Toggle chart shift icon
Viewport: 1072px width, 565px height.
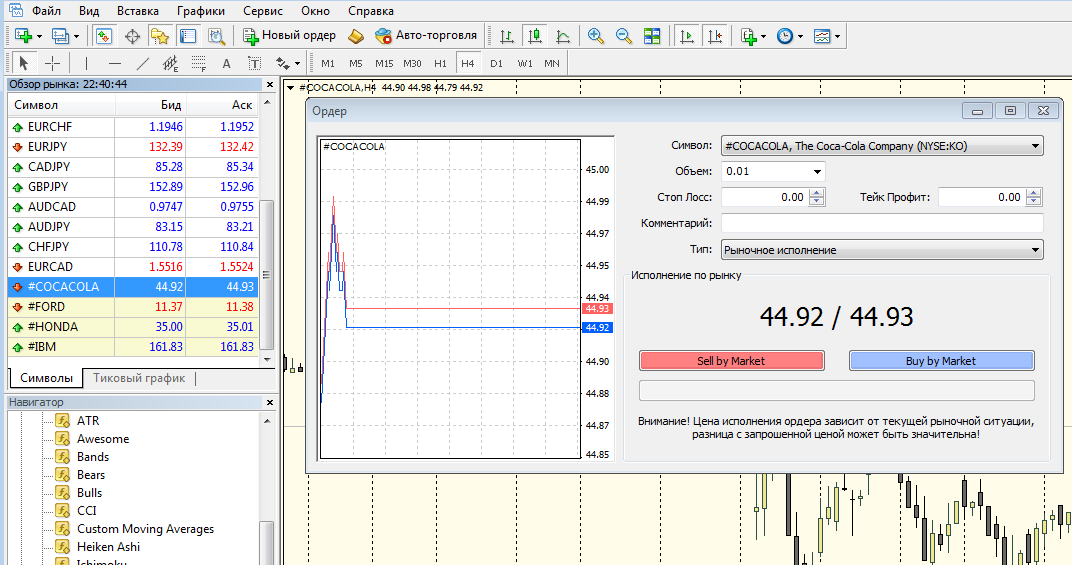(714, 36)
